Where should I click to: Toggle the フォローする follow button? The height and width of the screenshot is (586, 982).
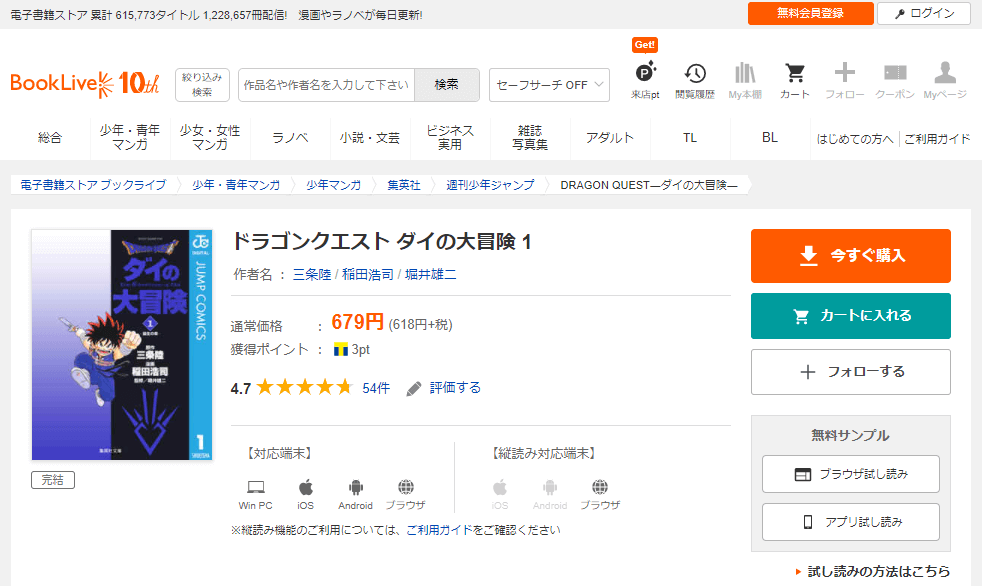click(x=850, y=372)
